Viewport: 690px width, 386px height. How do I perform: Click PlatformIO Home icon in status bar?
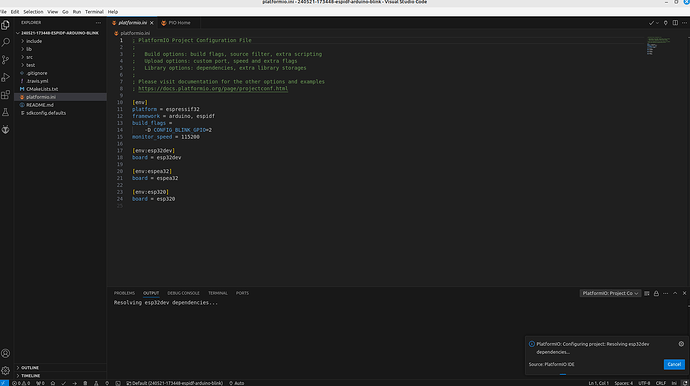coord(53,383)
